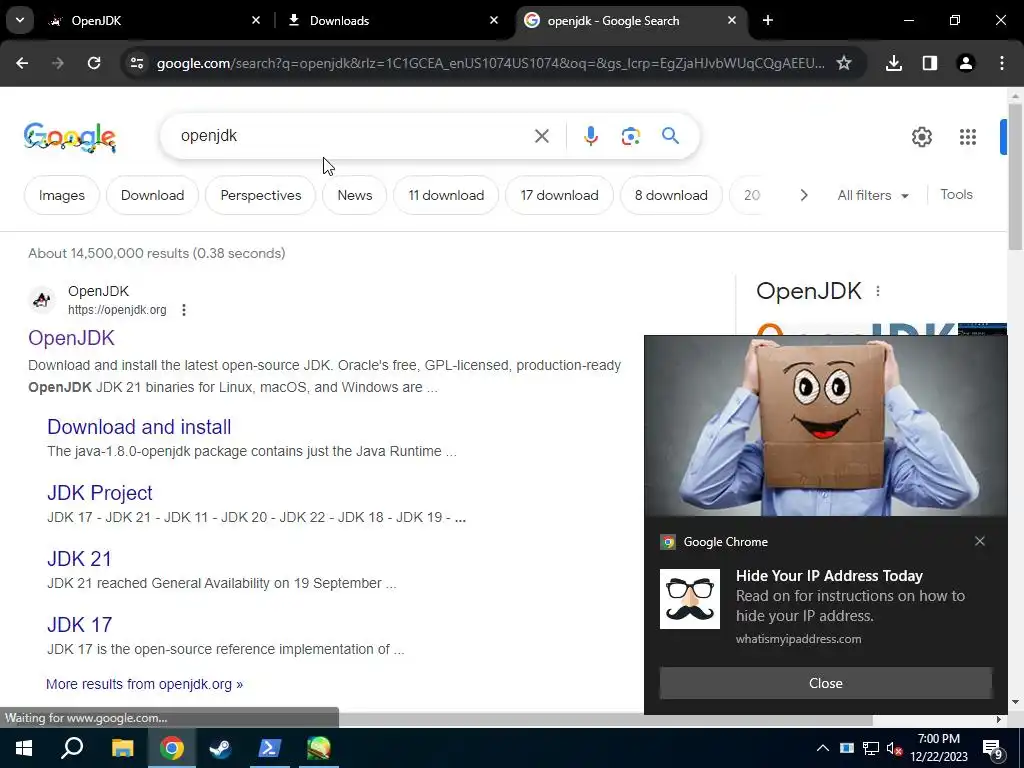Dismiss notification with X icon
Image resolution: width=1024 pixels, height=768 pixels.
coord(980,541)
